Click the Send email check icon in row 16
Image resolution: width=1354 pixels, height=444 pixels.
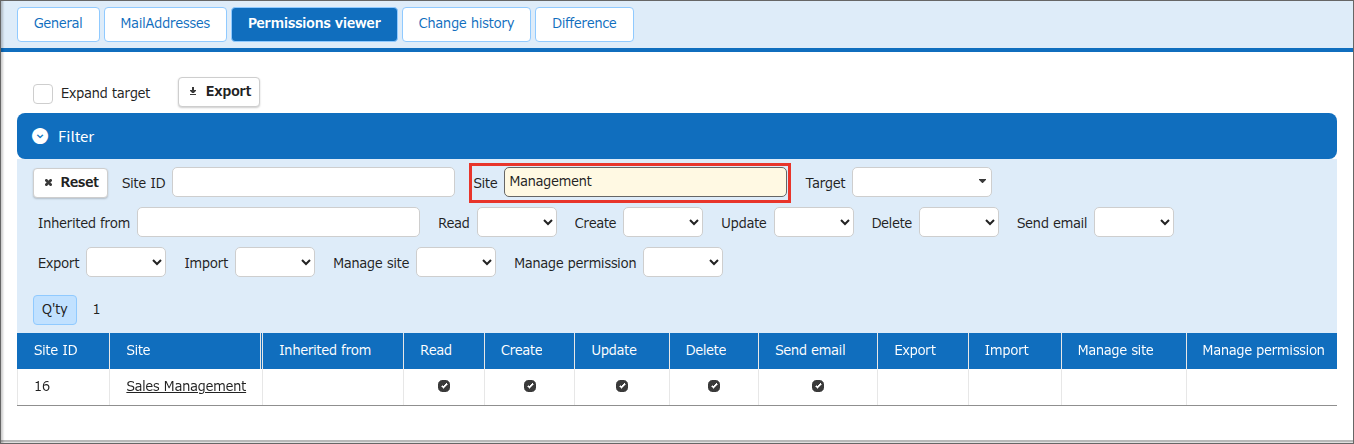[x=818, y=386]
